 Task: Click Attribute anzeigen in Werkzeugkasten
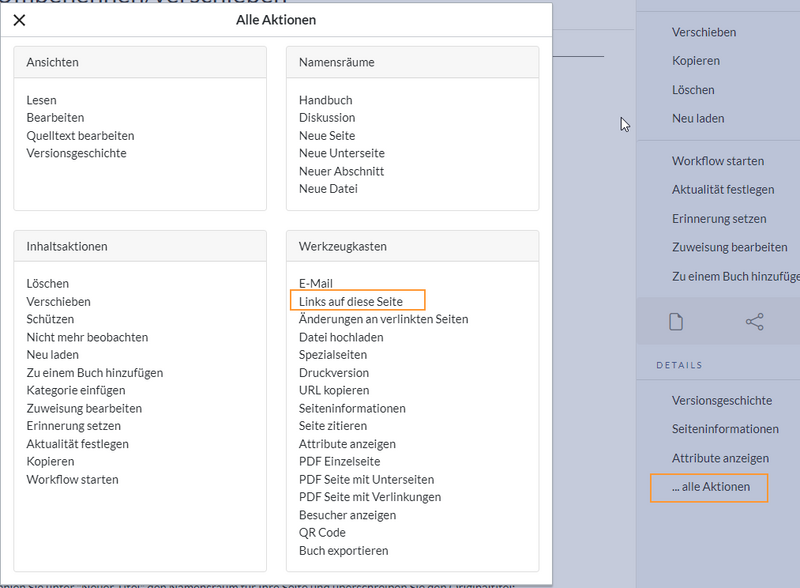coord(347,444)
